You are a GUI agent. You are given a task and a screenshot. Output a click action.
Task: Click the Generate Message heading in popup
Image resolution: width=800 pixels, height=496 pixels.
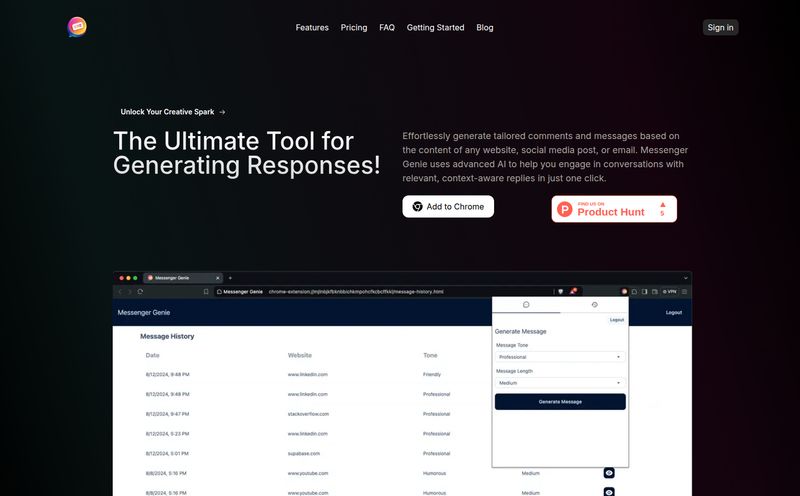tap(520, 331)
